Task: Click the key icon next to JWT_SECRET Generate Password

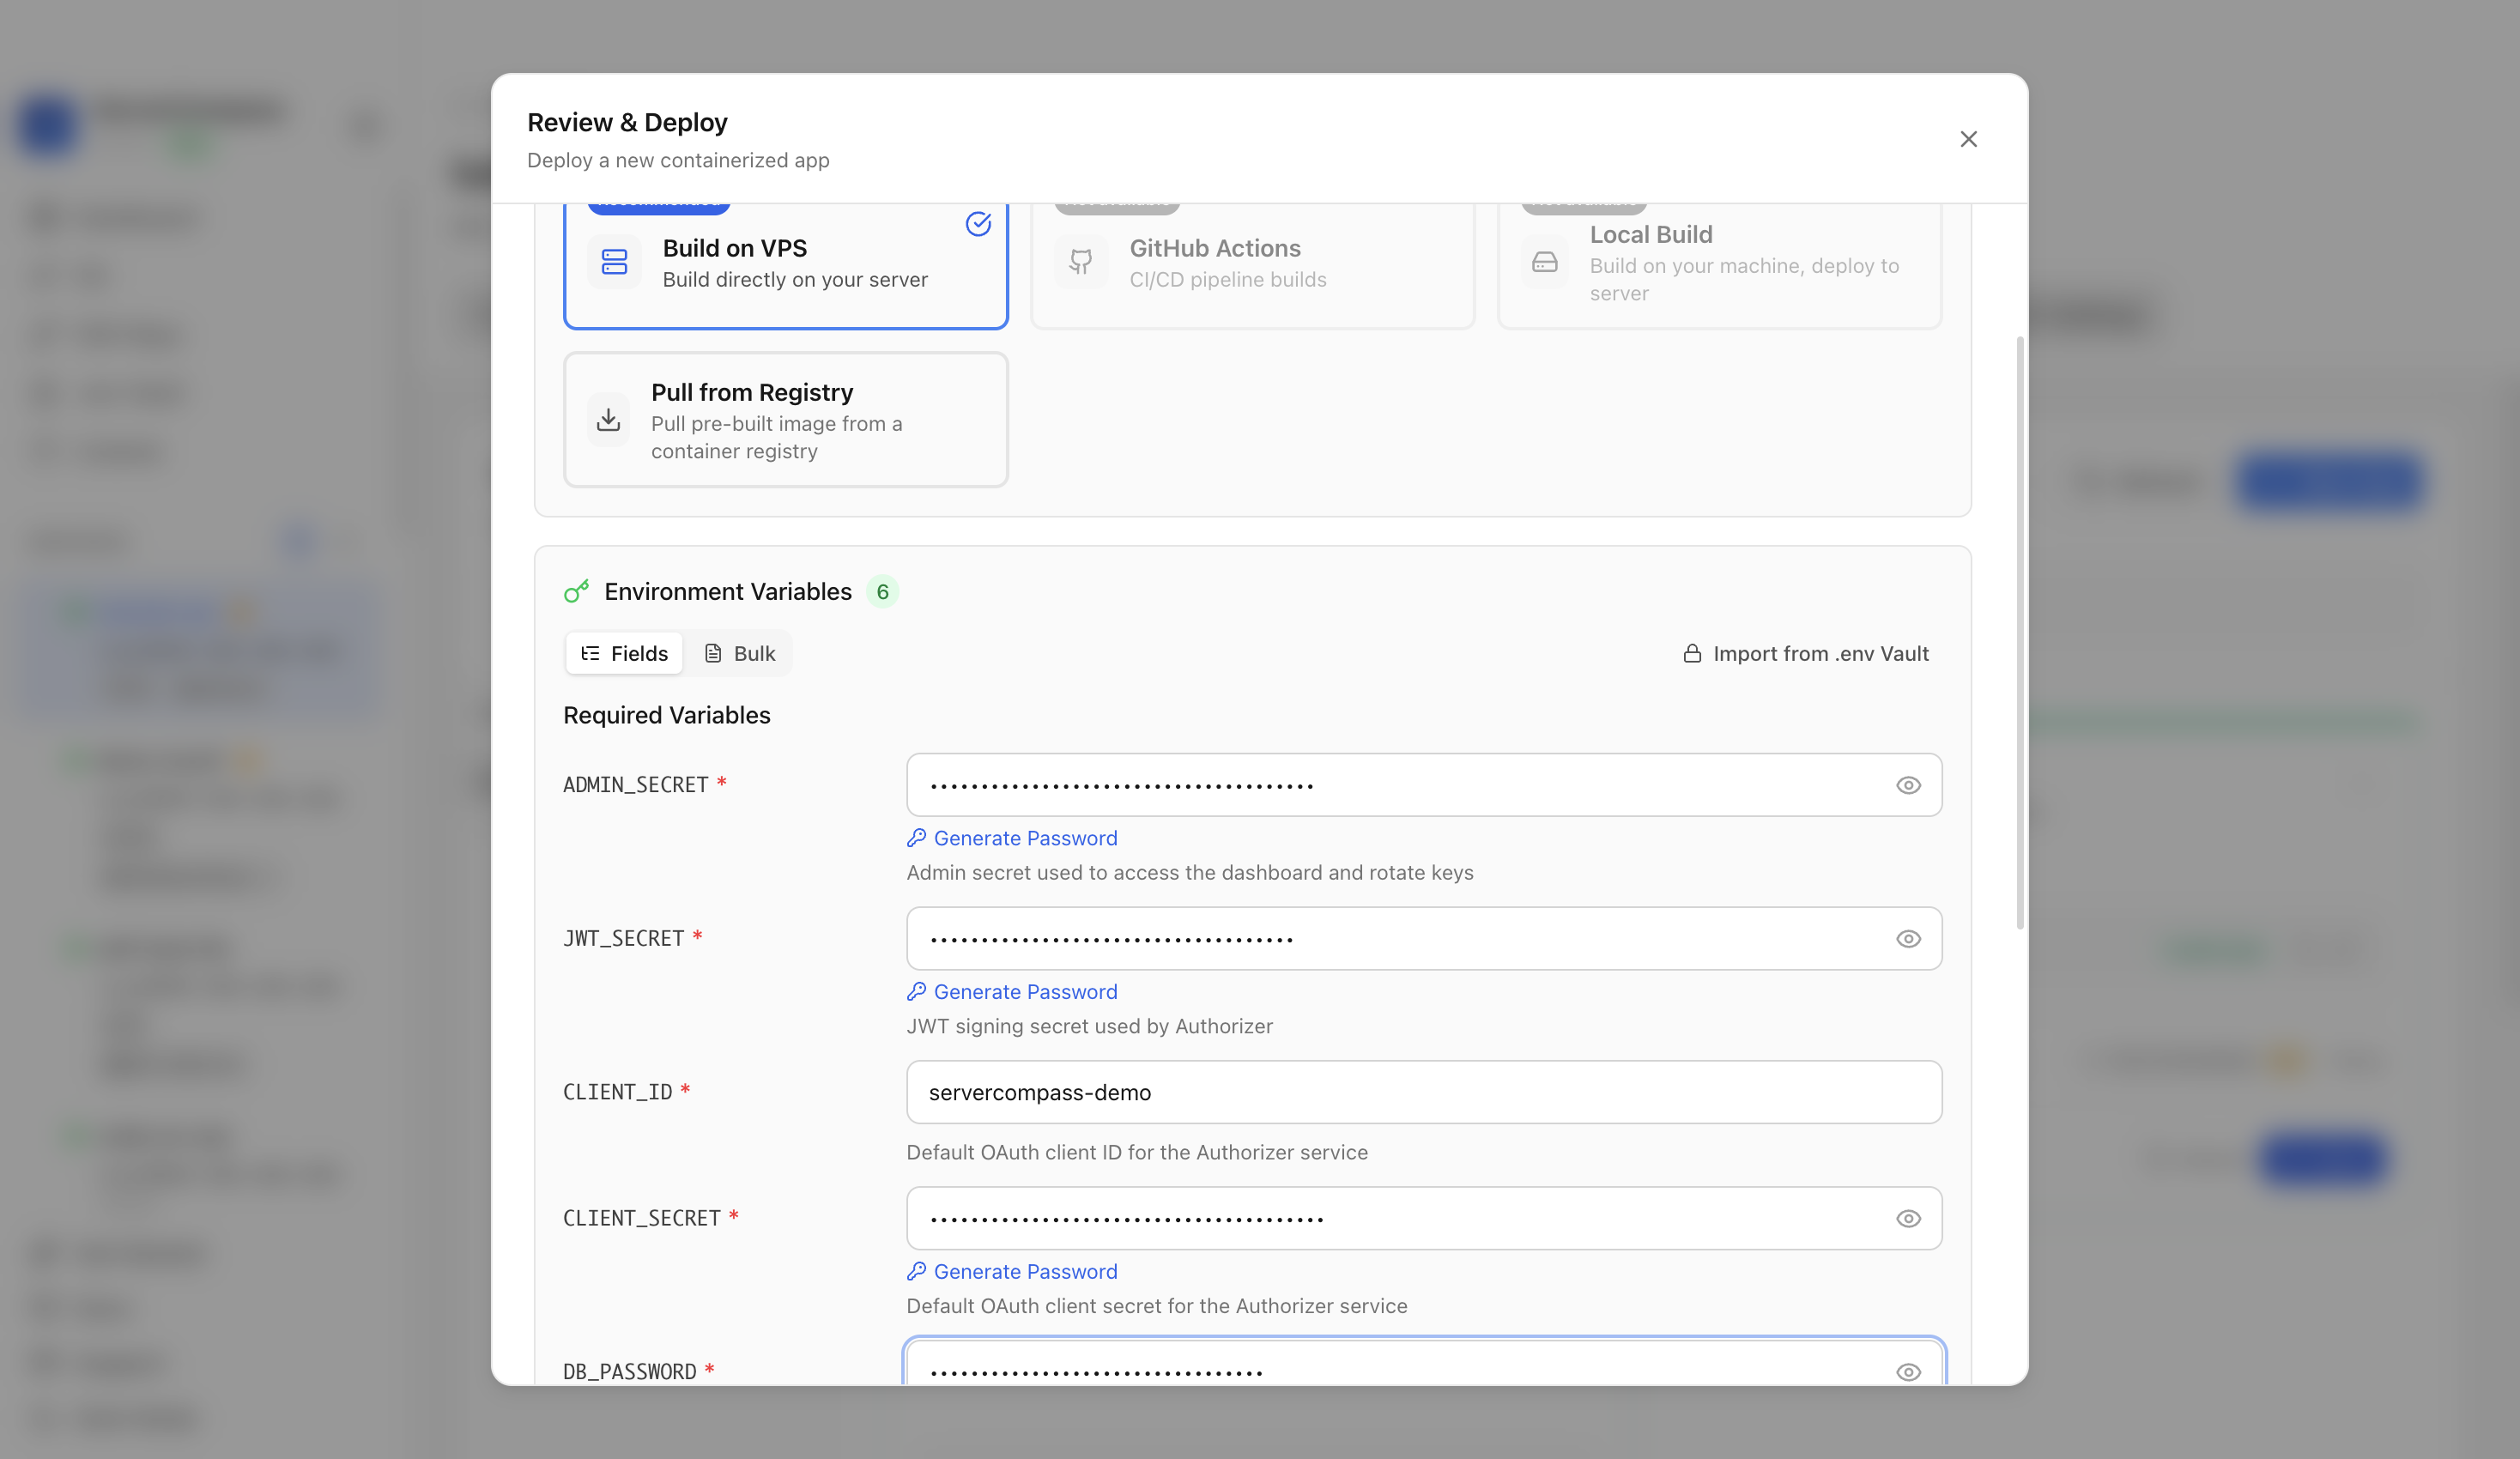Action: (916, 990)
